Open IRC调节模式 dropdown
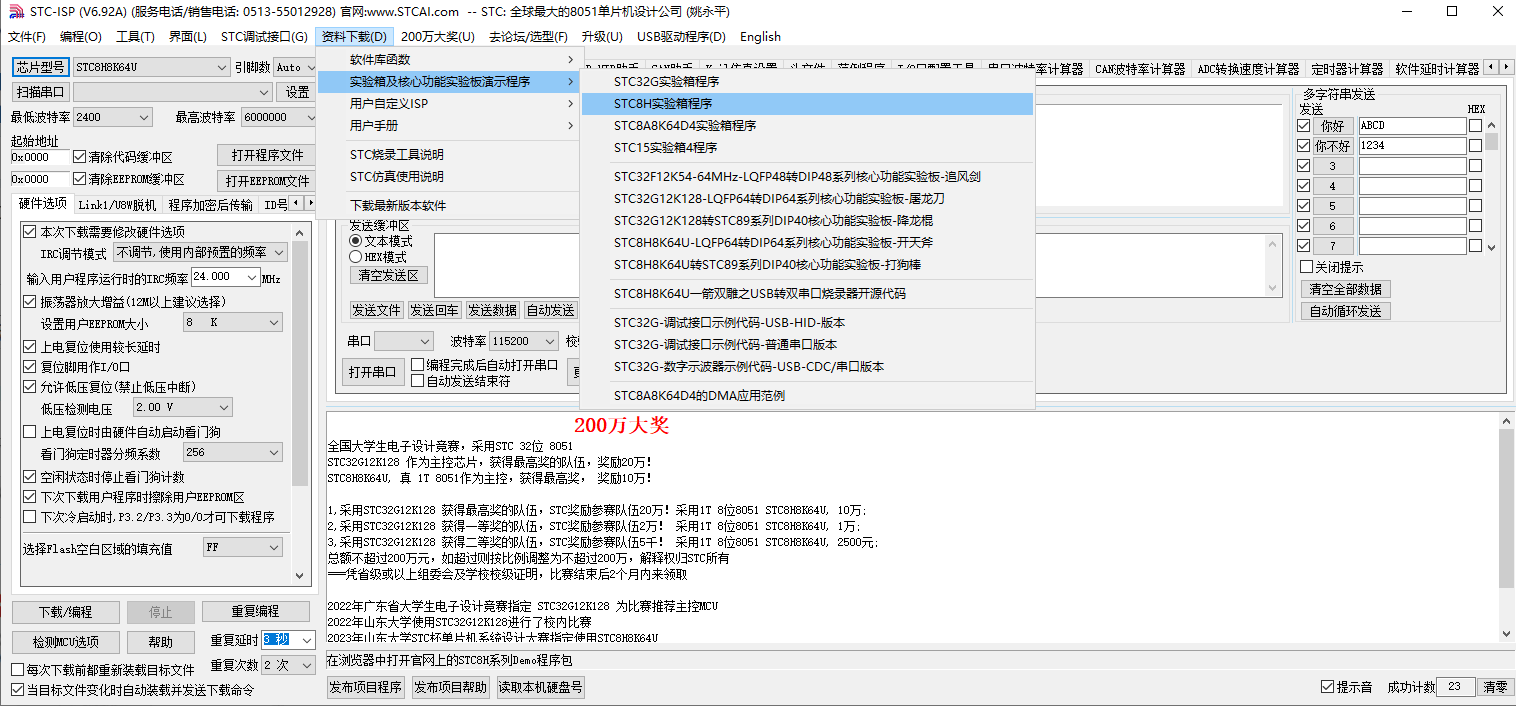The width and height of the screenshot is (1516, 706). 200,253
